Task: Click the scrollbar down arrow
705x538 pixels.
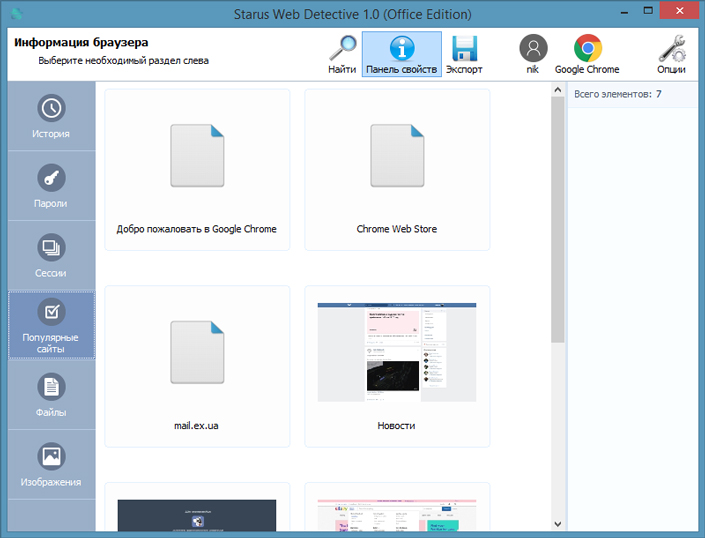Action: (x=558, y=524)
